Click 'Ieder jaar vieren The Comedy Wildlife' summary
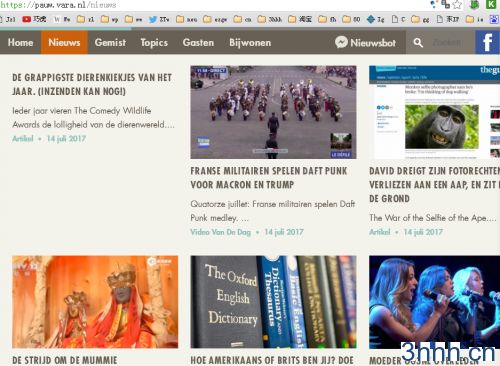Viewport: 500px width, 366px height. (x=93, y=117)
